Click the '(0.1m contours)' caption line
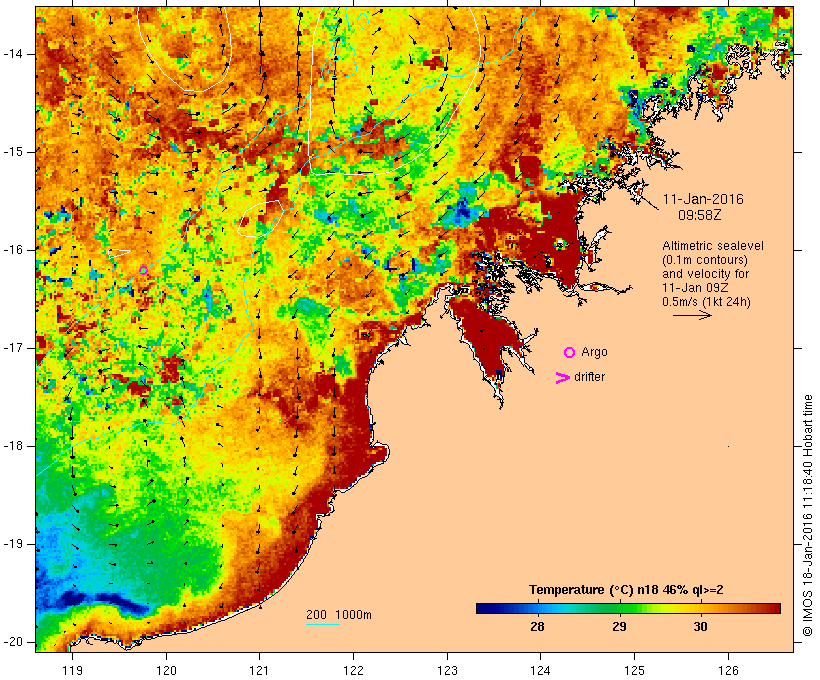The image size is (820, 680). click(x=704, y=260)
